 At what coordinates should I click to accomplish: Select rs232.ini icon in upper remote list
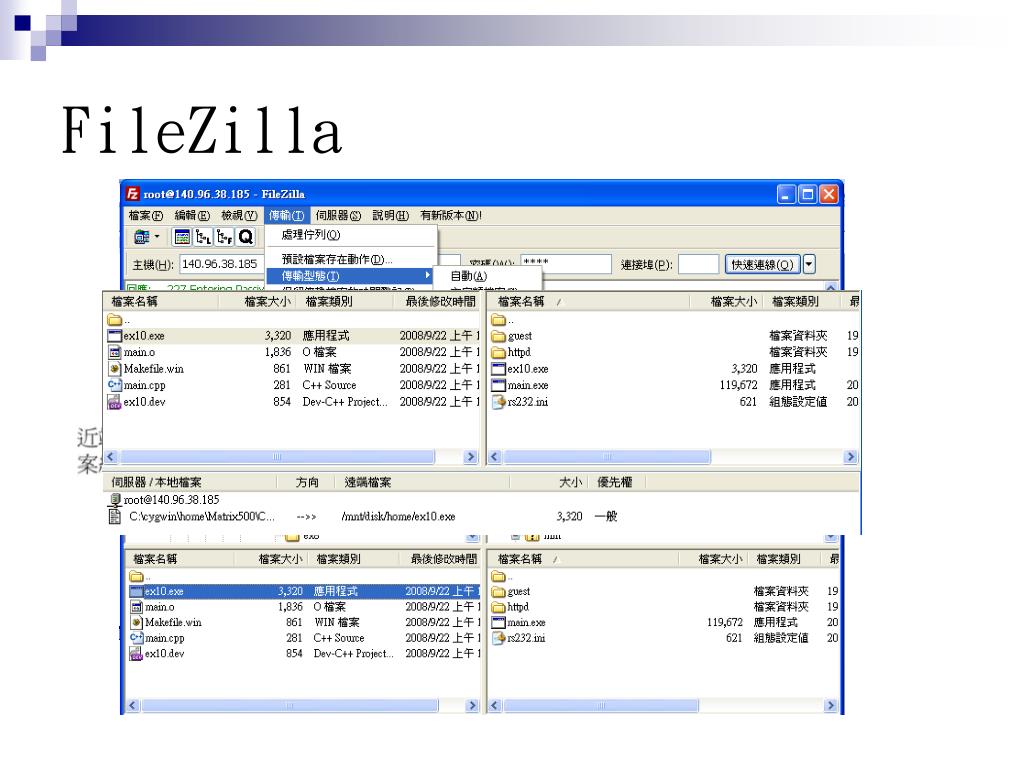pos(499,402)
